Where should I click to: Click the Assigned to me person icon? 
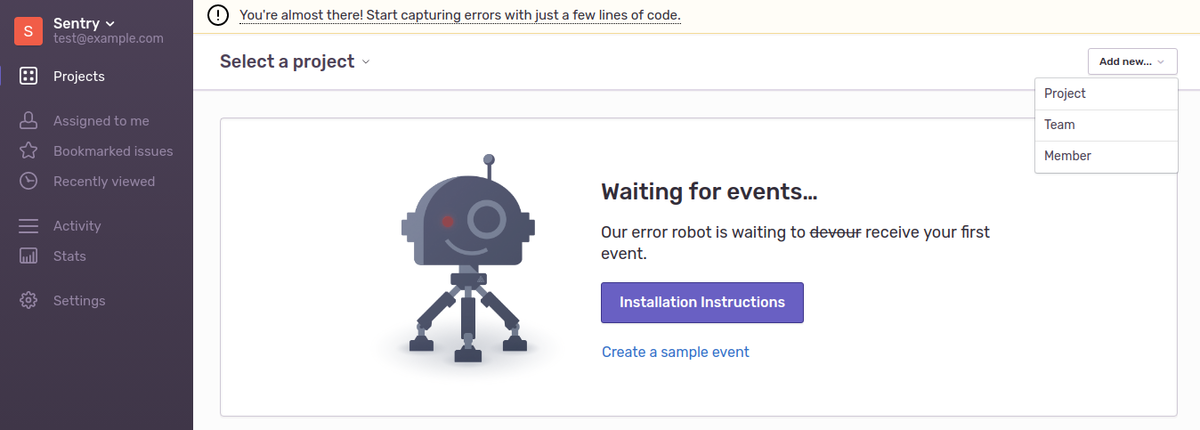(x=29, y=121)
